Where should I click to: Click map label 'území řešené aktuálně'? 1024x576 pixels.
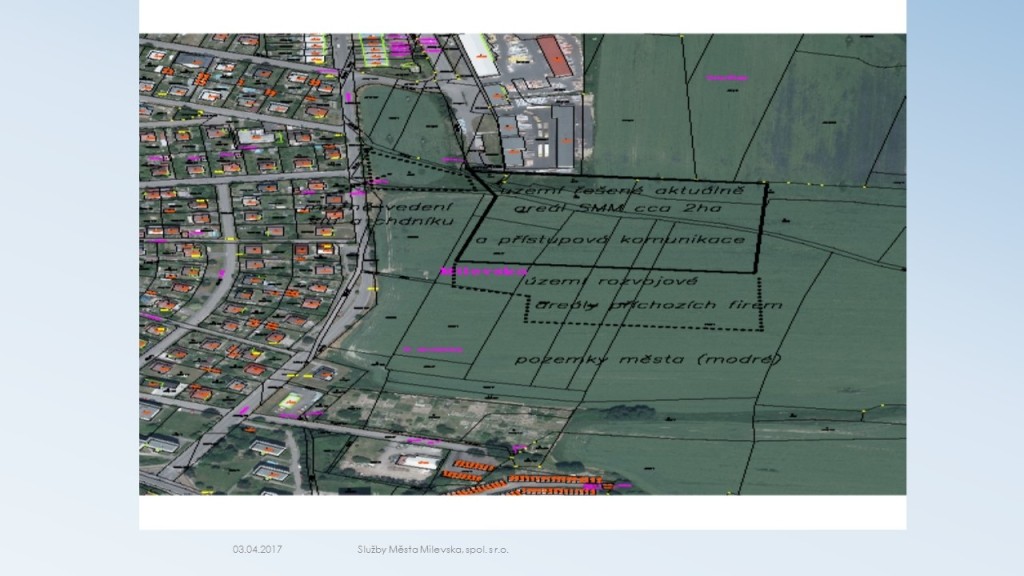(x=621, y=191)
